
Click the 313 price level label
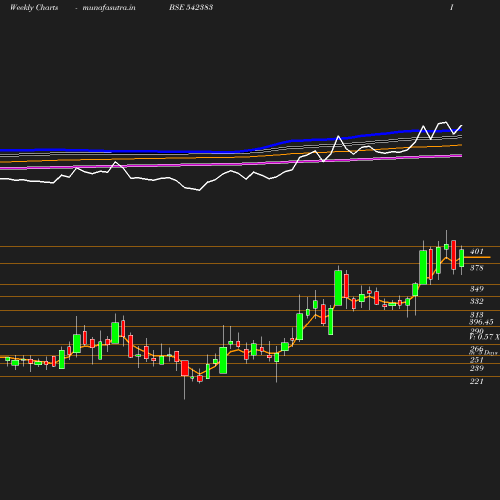pos(476,315)
